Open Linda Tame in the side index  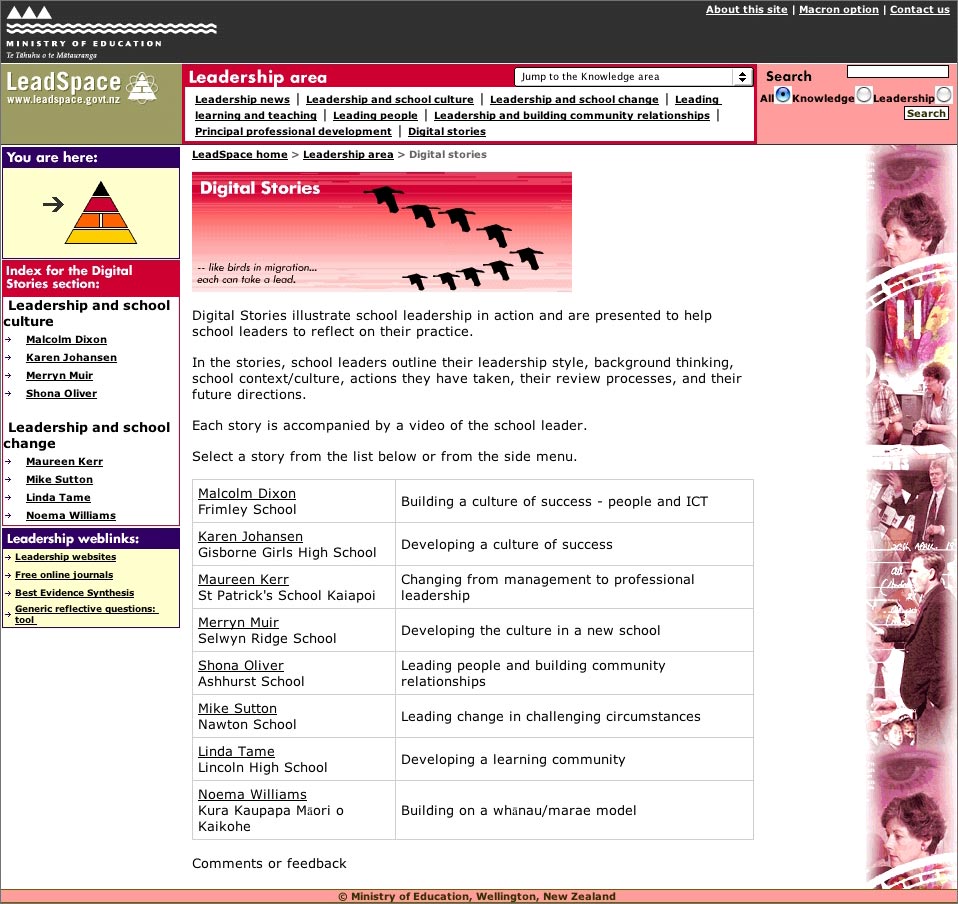click(x=58, y=497)
